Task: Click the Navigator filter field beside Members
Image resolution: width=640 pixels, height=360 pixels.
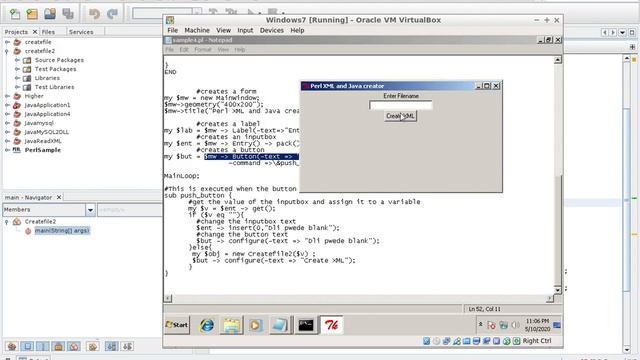Action: pyautogui.click(x=129, y=210)
